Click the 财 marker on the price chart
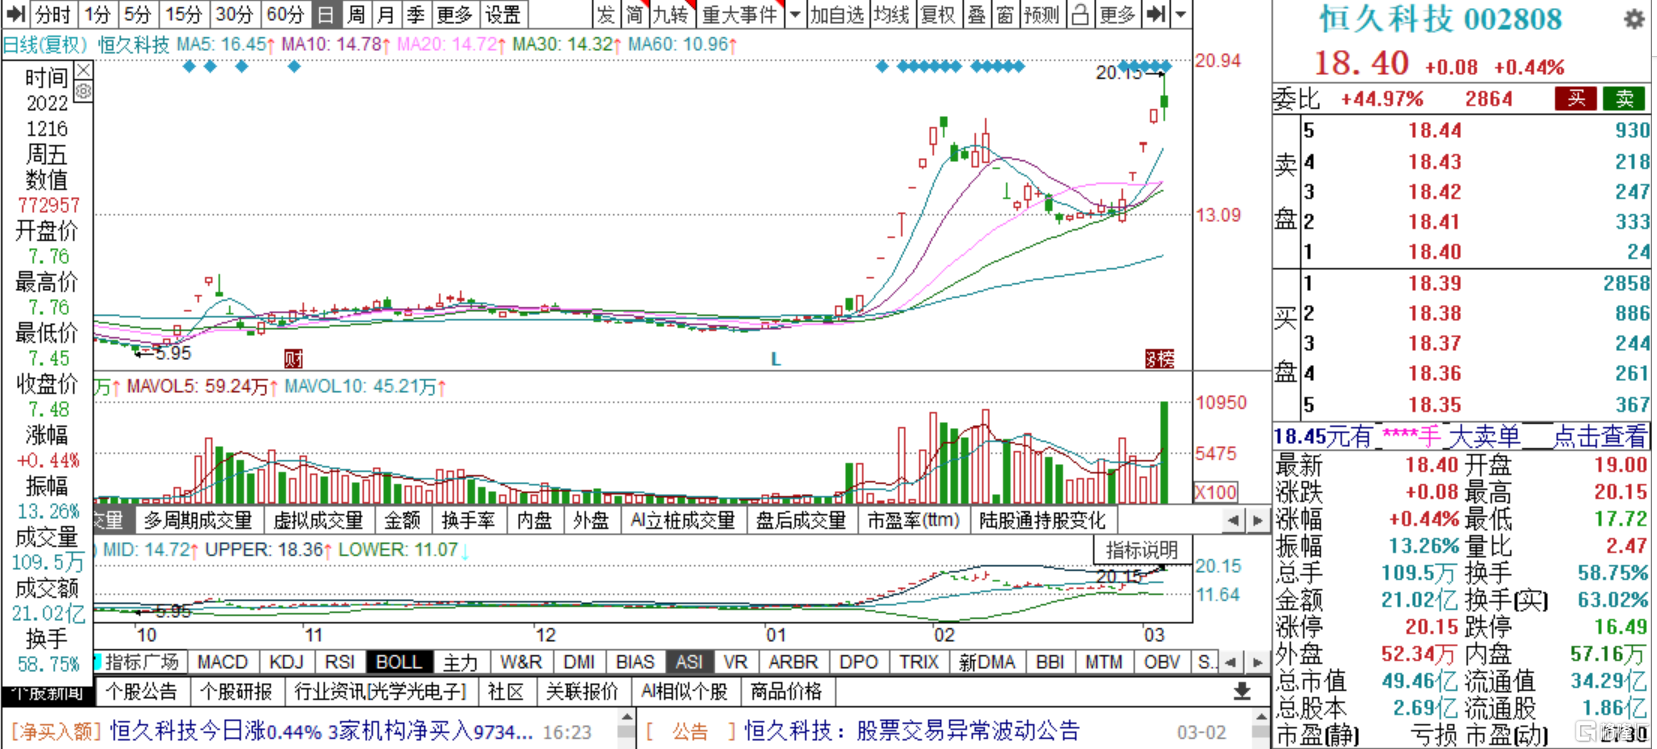This screenshot has height=749, width=1657. coord(293,358)
